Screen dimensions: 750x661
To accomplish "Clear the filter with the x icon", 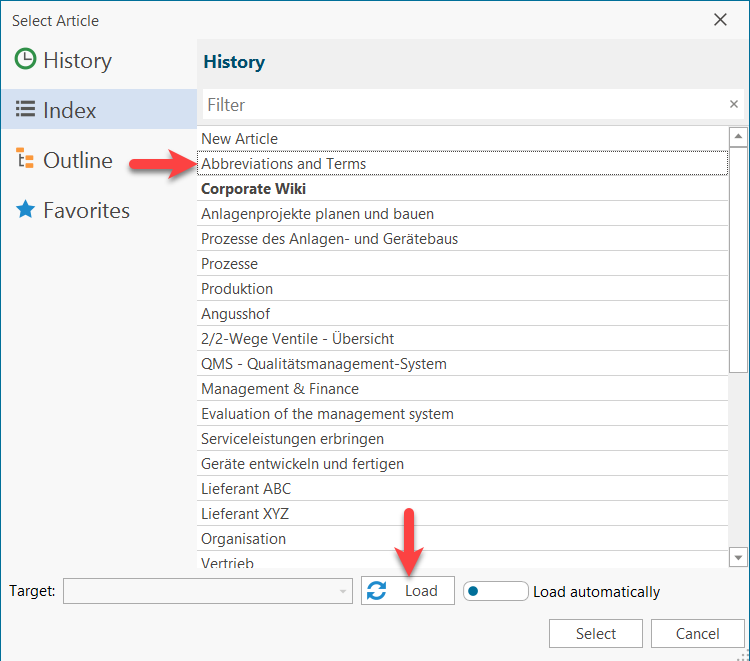I will 733,104.
